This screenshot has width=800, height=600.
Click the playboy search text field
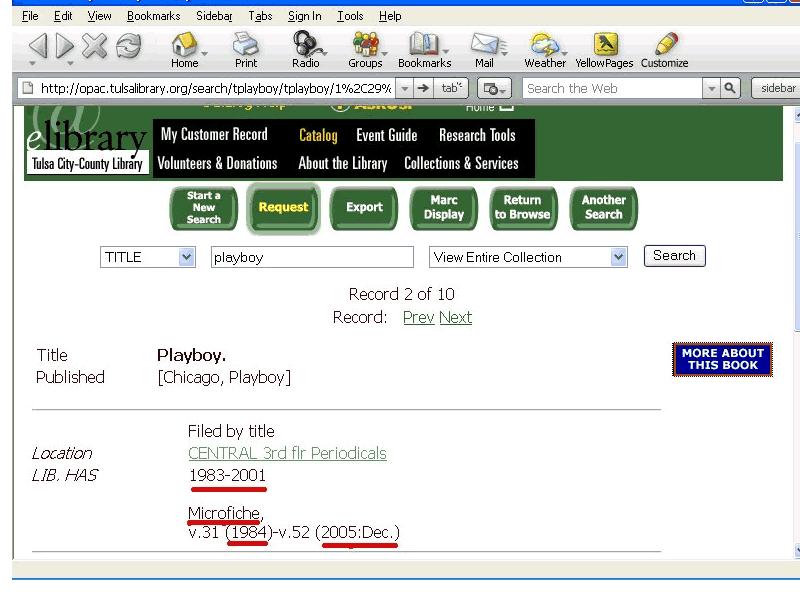pyautogui.click(x=312, y=257)
